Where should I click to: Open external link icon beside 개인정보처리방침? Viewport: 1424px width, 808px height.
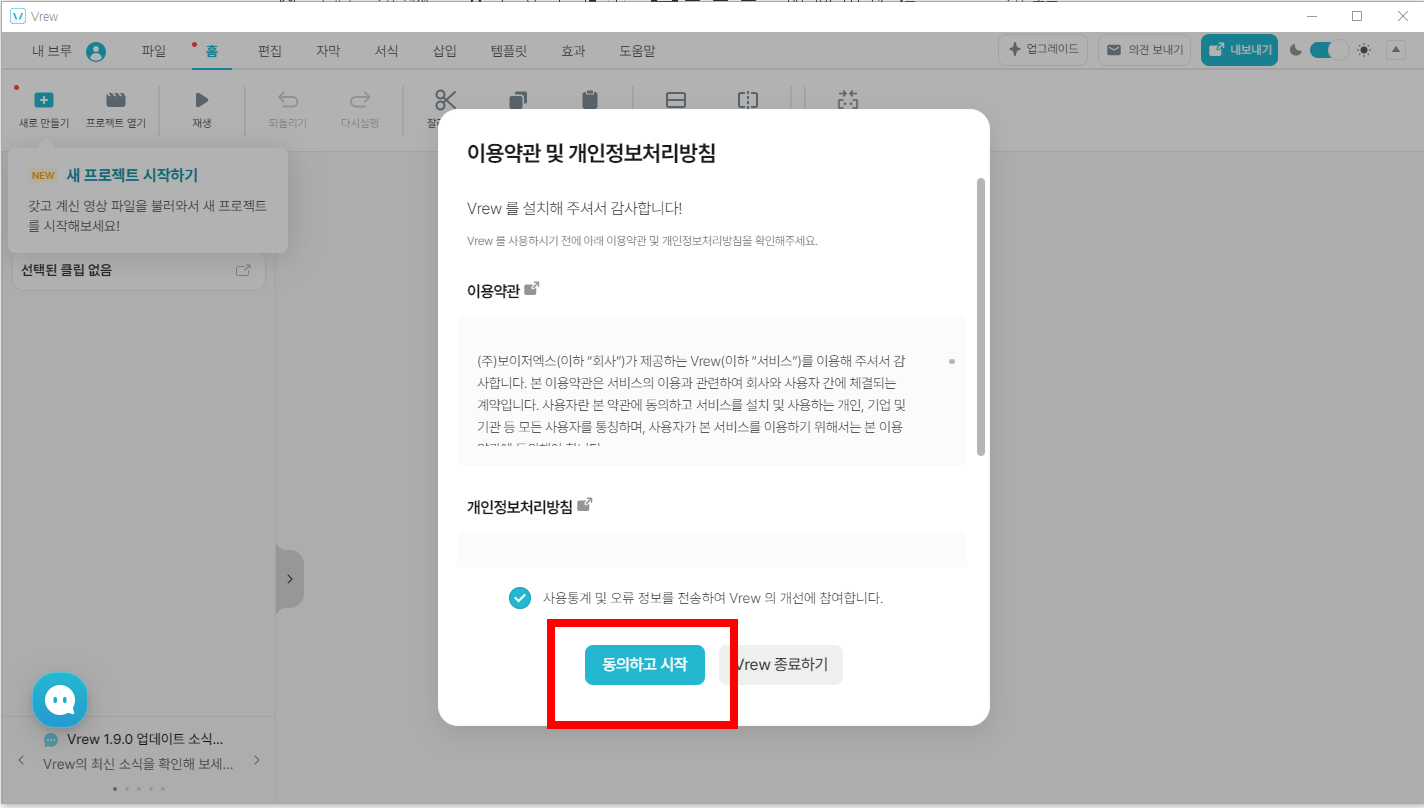pyautogui.click(x=585, y=505)
